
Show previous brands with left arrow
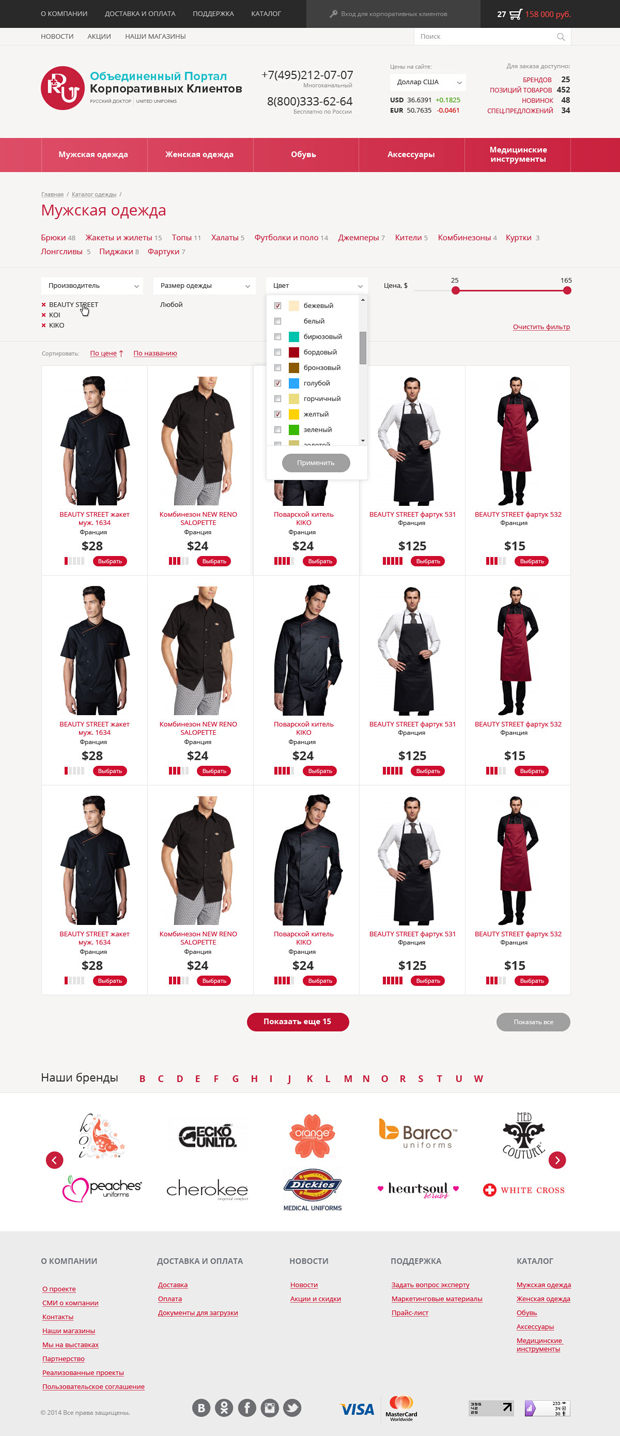54,1160
